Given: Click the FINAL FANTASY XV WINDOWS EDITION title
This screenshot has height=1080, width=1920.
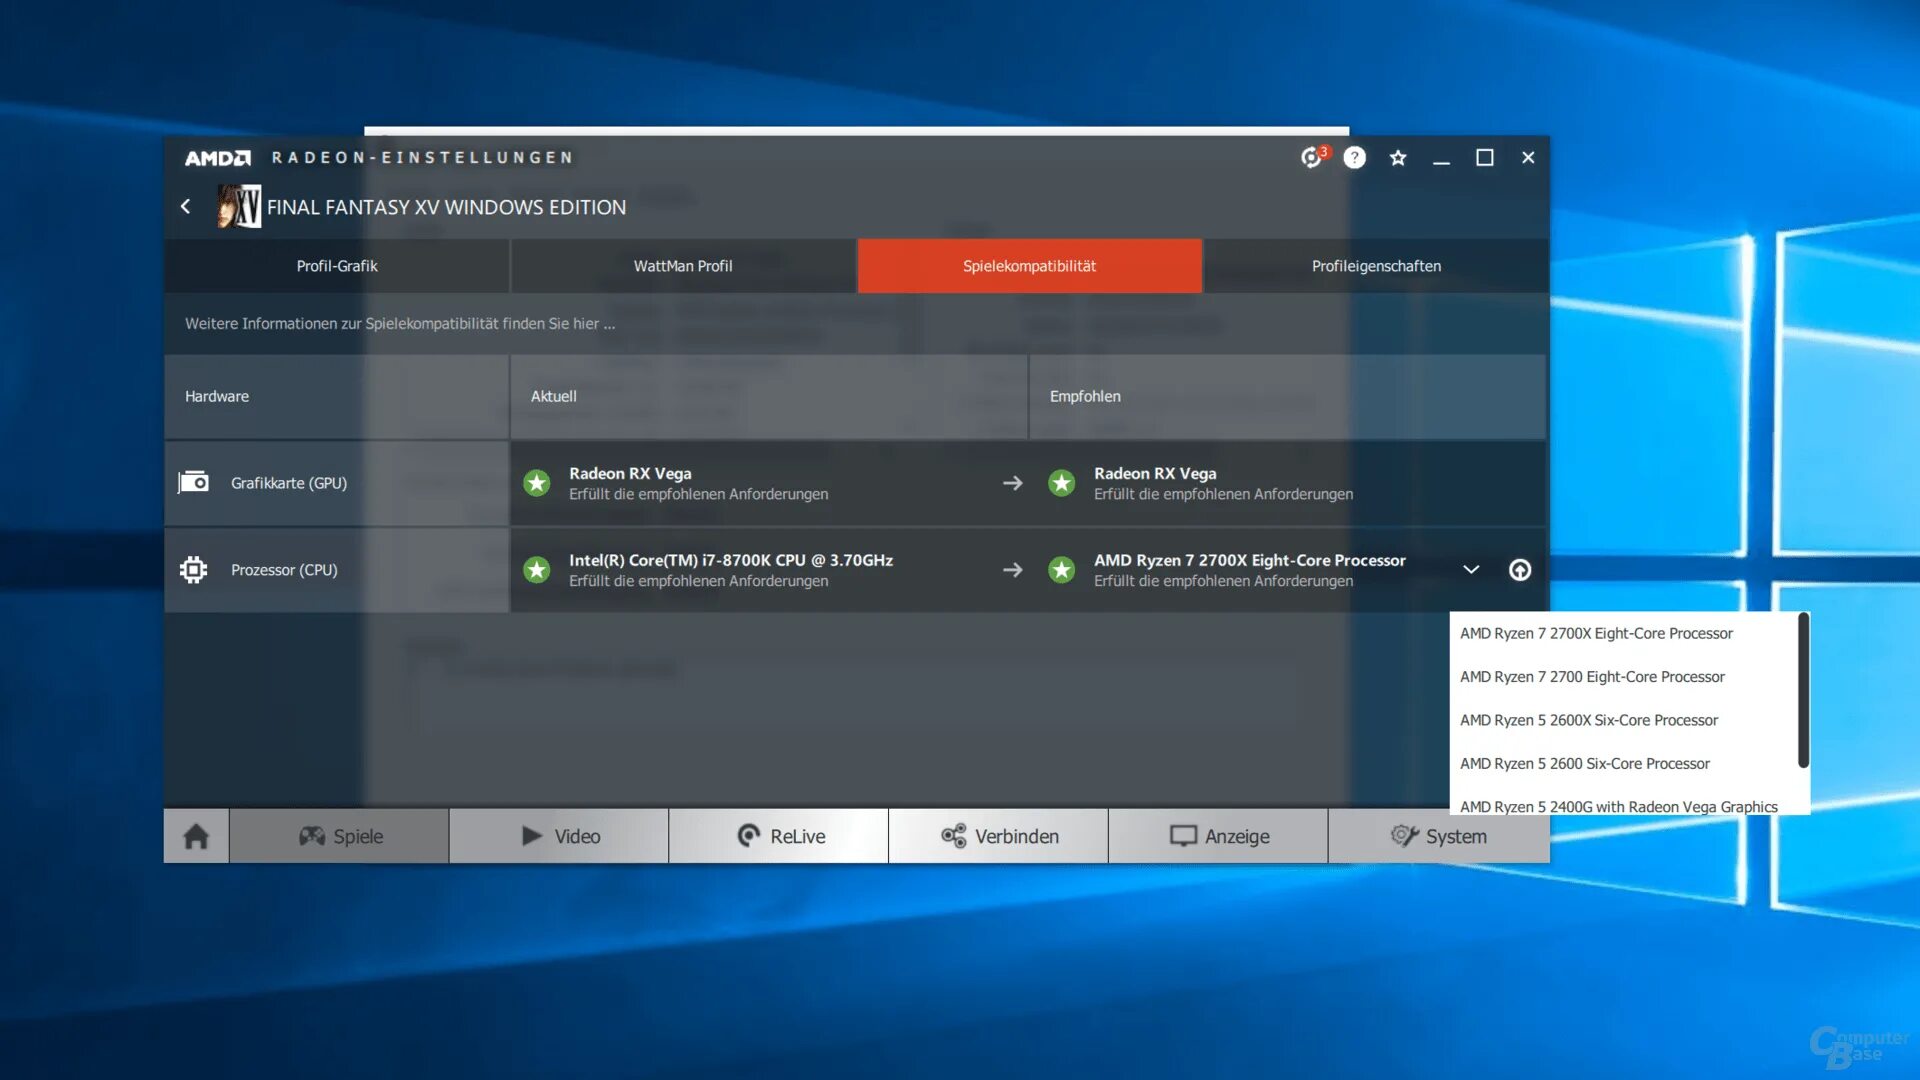Looking at the screenshot, I should pyautogui.click(x=446, y=207).
